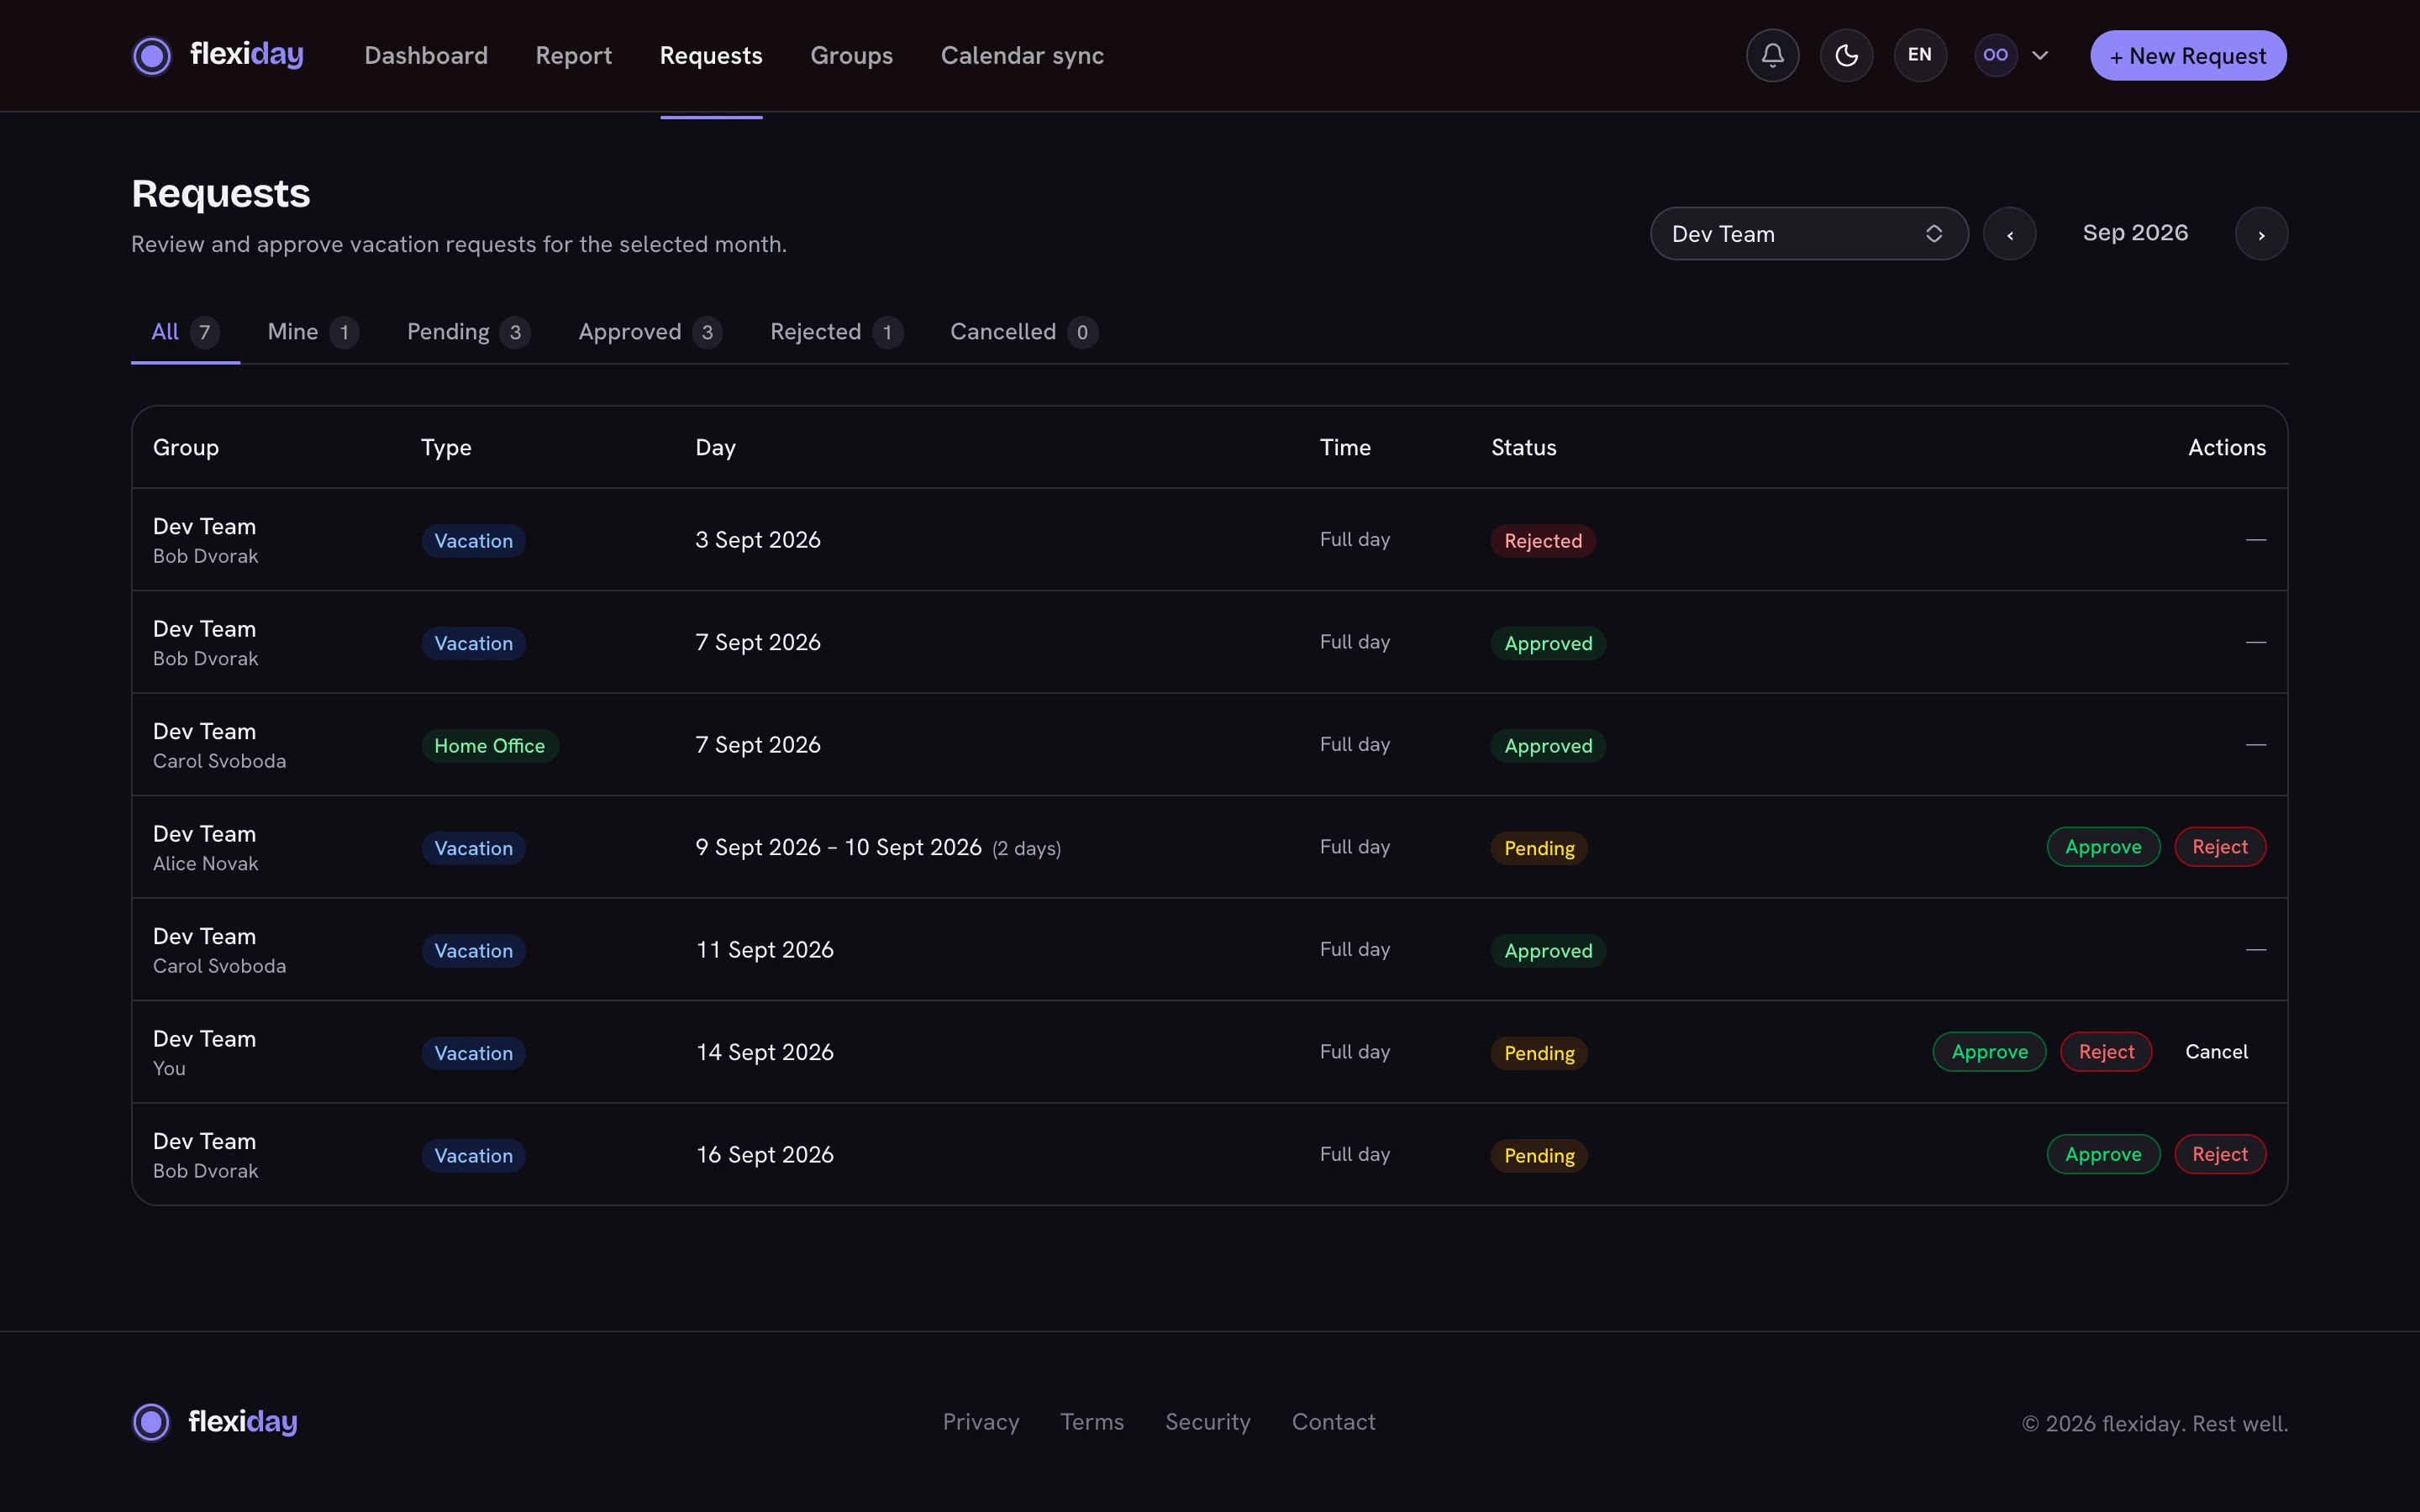Click the Pending badge for Alice Novak
Screen dimensions: 2420x1512
(x=1539, y=848)
